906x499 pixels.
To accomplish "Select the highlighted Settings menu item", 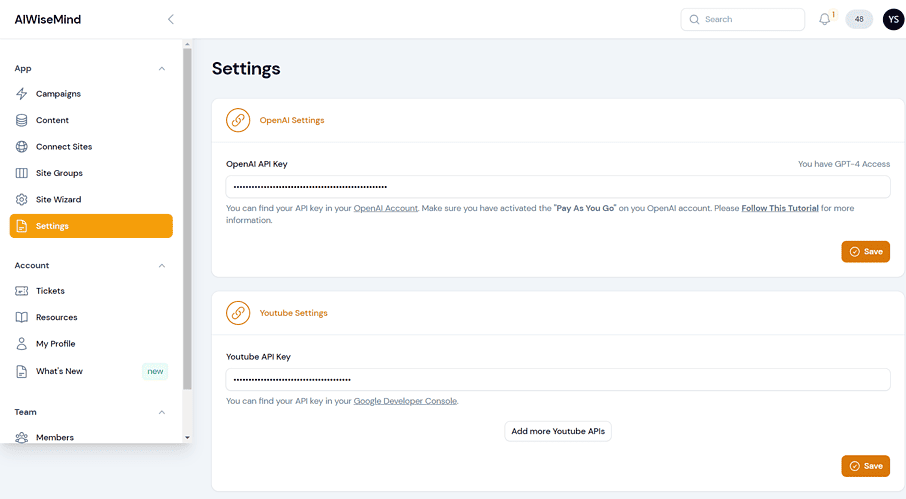I will [x=91, y=226].
